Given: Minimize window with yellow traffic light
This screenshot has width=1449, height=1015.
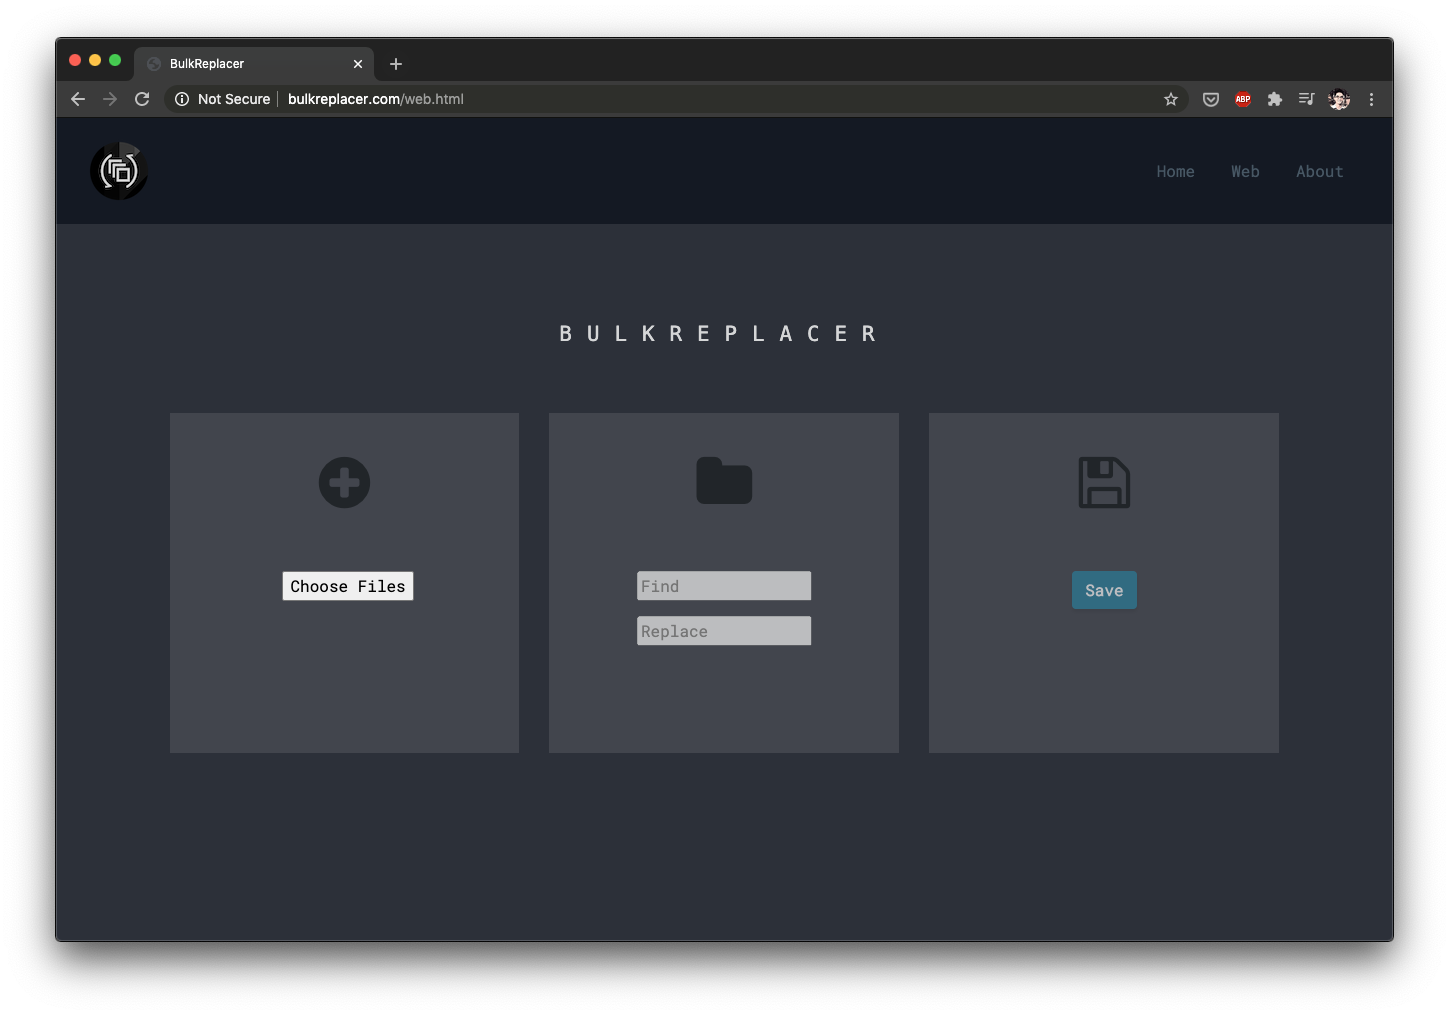Looking at the screenshot, I should pyautogui.click(x=95, y=60).
